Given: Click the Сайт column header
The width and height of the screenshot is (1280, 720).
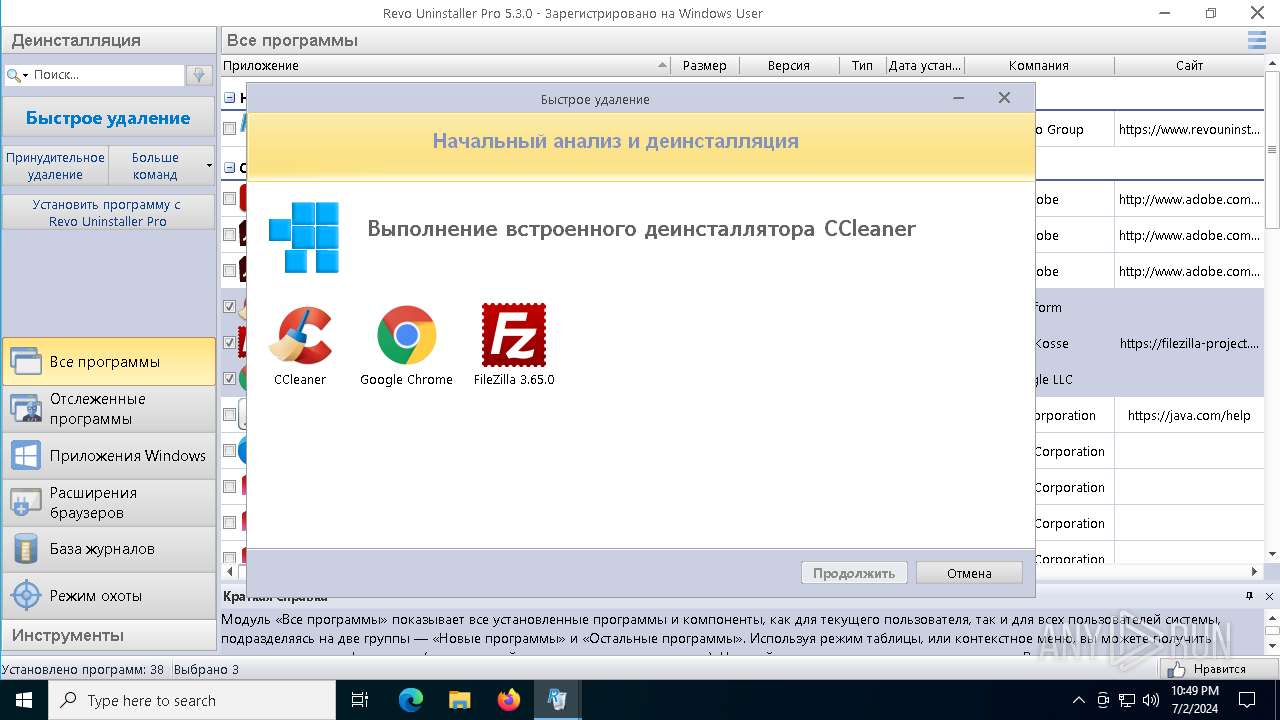Looking at the screenshot, I should click(x=1190, y=65).
